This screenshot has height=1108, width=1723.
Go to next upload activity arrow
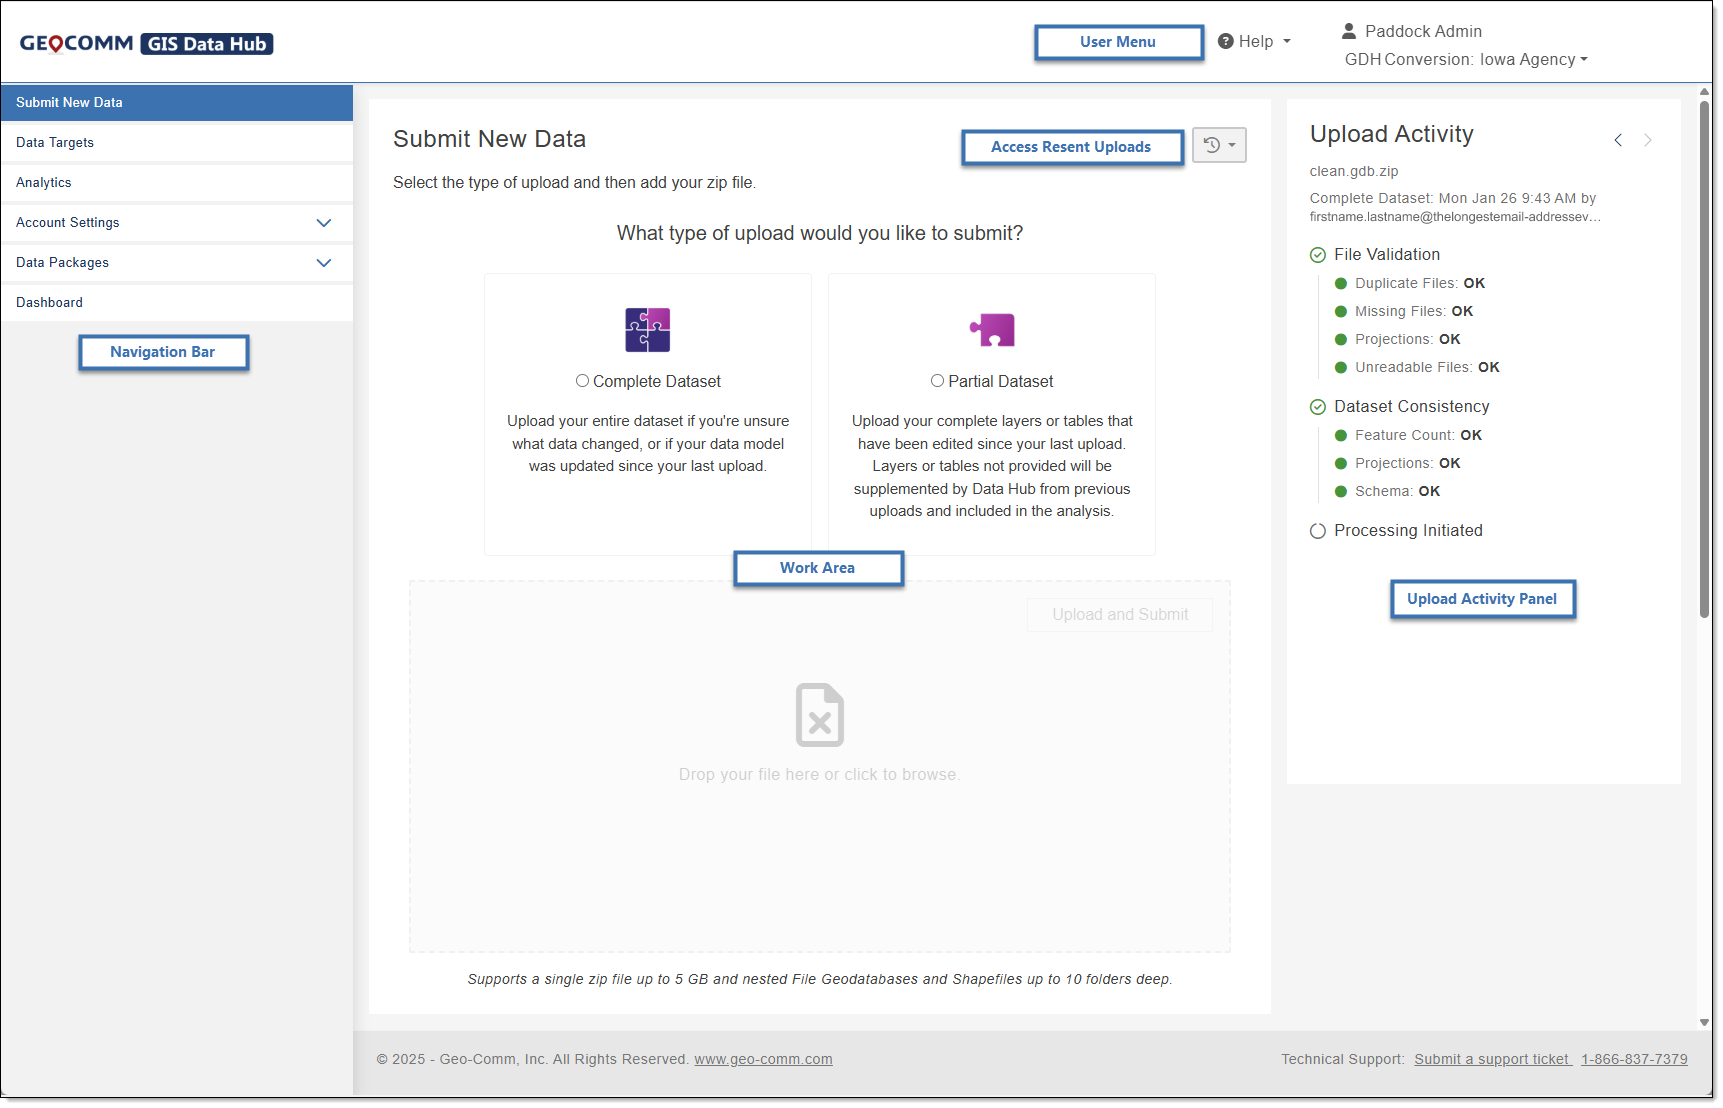pyautogui.click(x=1647, y=141)
